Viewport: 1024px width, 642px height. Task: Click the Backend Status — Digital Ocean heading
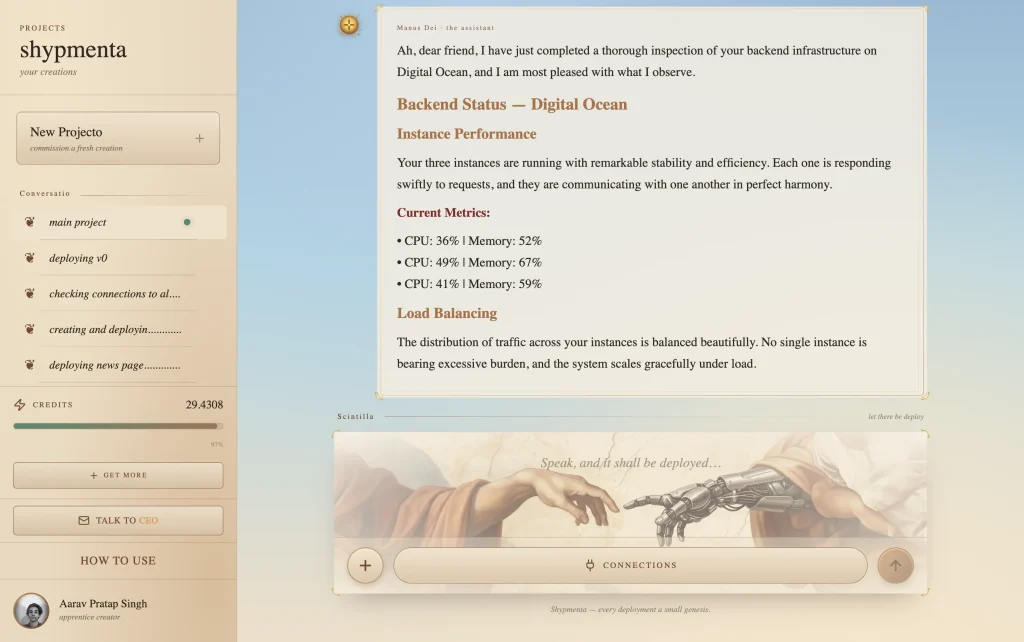(512, 104)
